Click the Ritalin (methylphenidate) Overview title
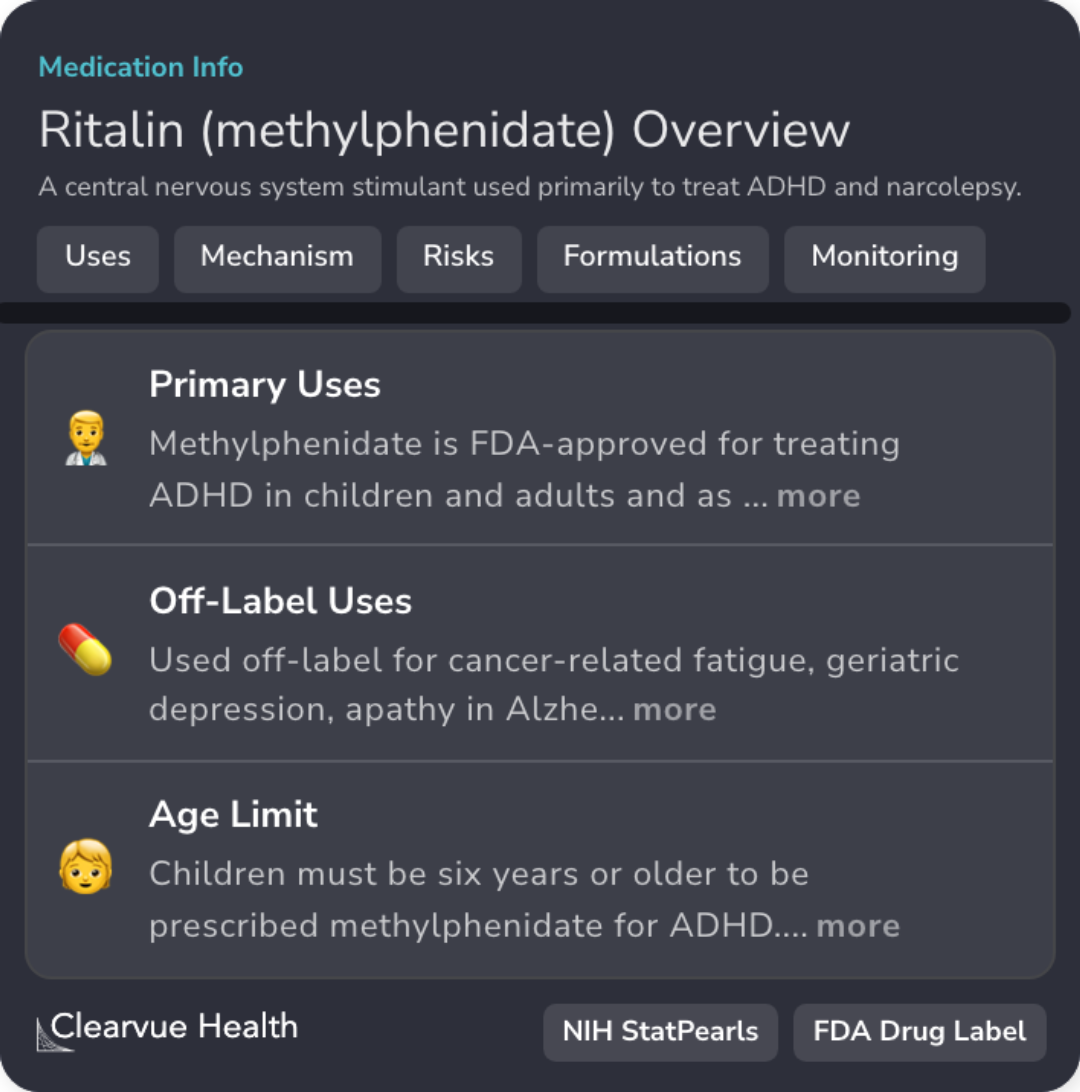Image resolution: width=1080 pixels, height=1092 pixels. click(444, 130)
